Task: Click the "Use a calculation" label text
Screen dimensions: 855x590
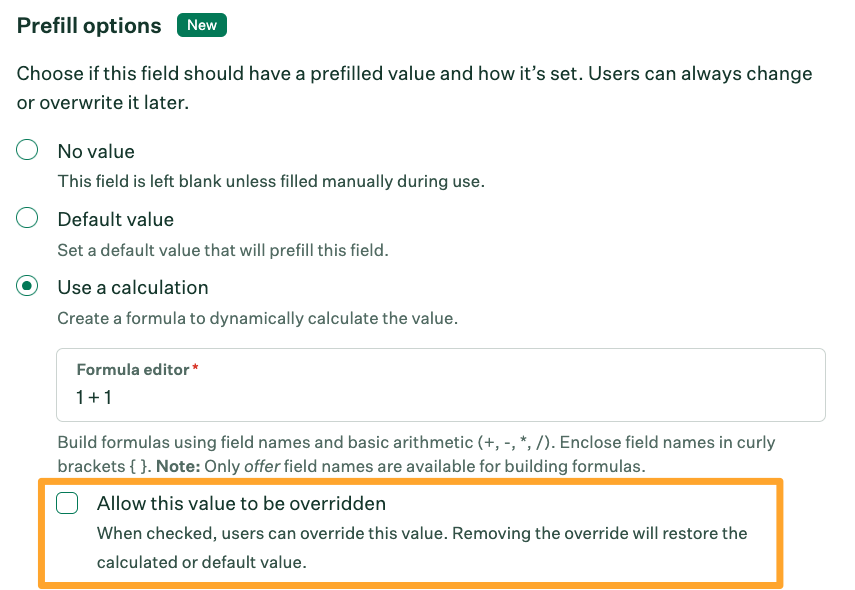Action: tap(133, 287)
